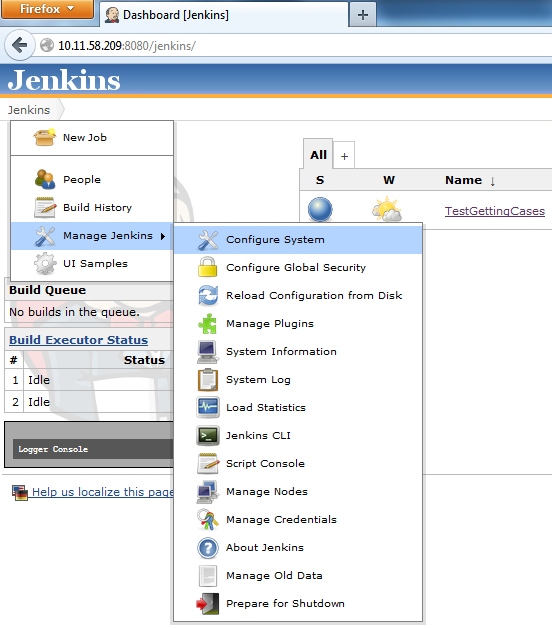Open Manage Plugins from the menu
552x629 pixels.
[x=298, y=324]
